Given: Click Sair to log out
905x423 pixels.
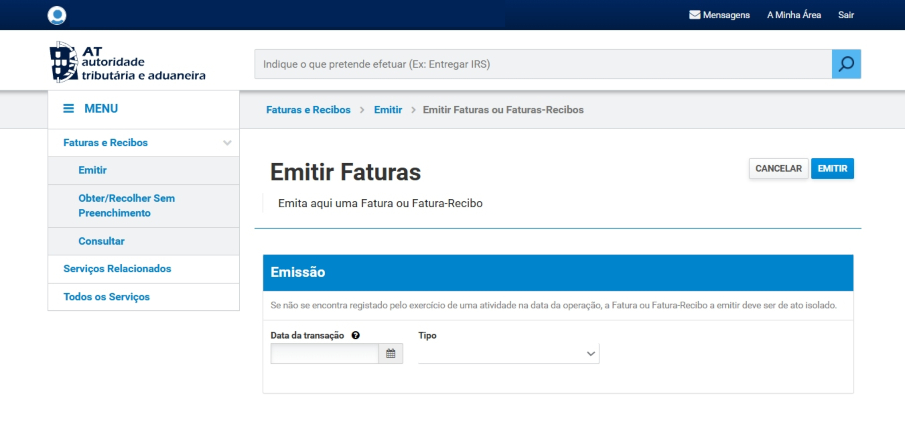Looking at the screenshot, I should point(846,15).
